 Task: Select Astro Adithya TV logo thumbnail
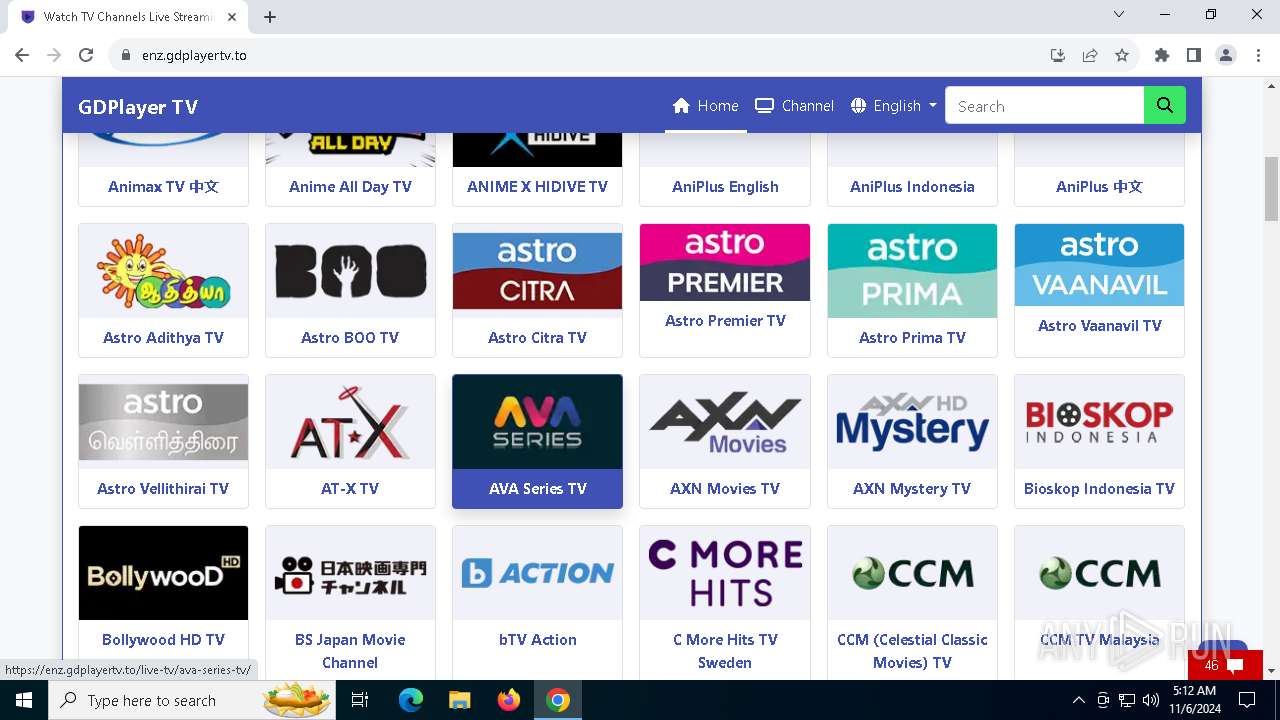[x=163, y=271]
